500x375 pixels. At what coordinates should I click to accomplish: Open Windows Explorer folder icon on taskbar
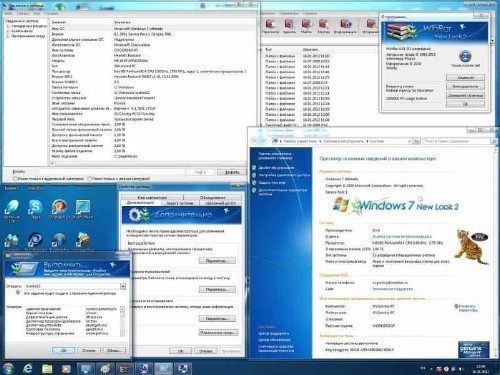click(x=47, y=368)
